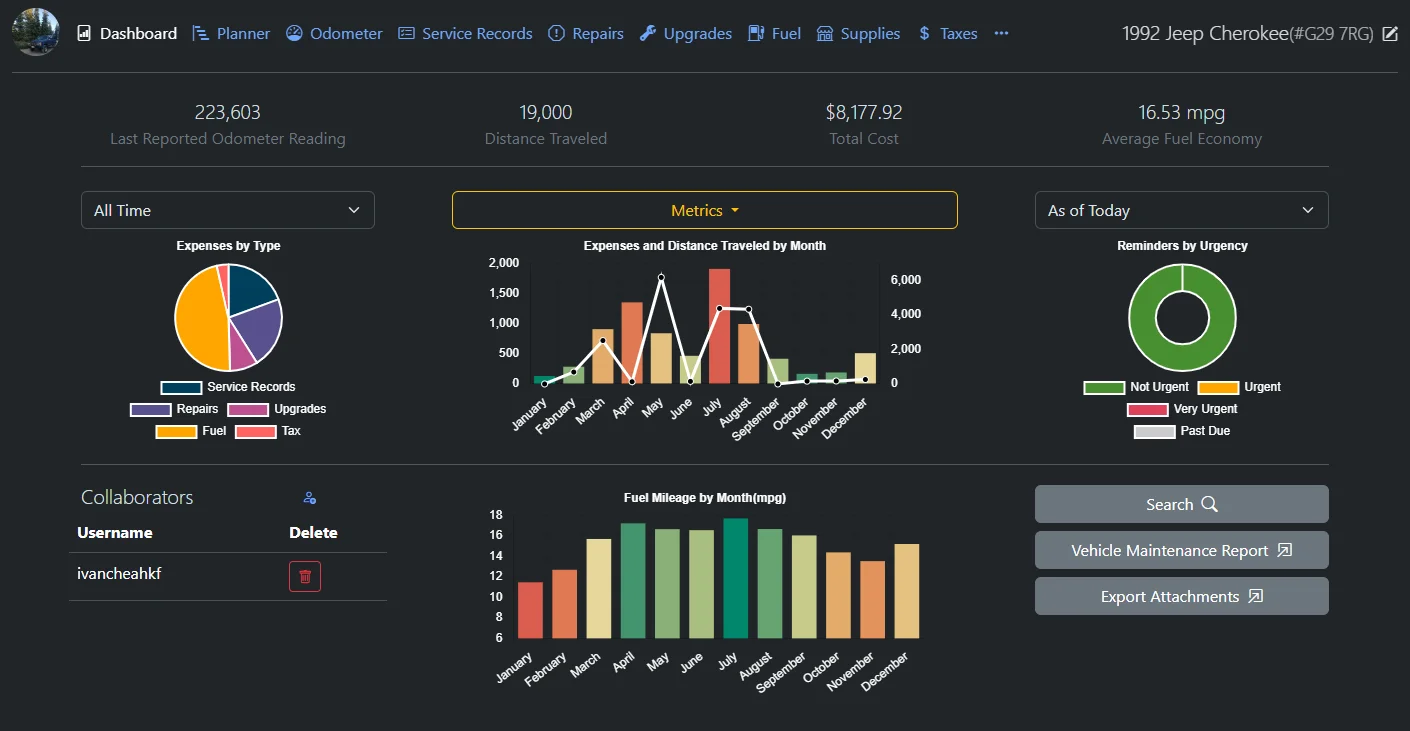1410x731 pixels.
Task: Click the Repairs warning icon
Action: (556, 33)
